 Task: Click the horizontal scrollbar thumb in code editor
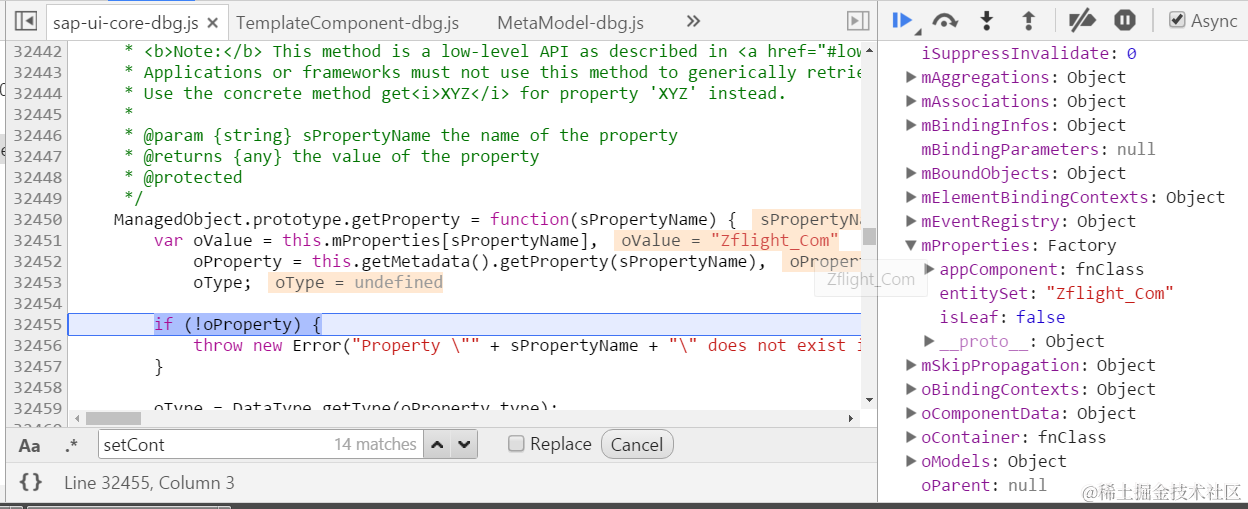coord(112,418)
